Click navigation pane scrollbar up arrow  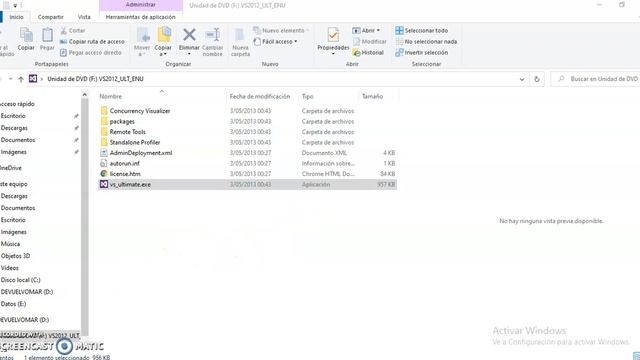tap(84, 95)
